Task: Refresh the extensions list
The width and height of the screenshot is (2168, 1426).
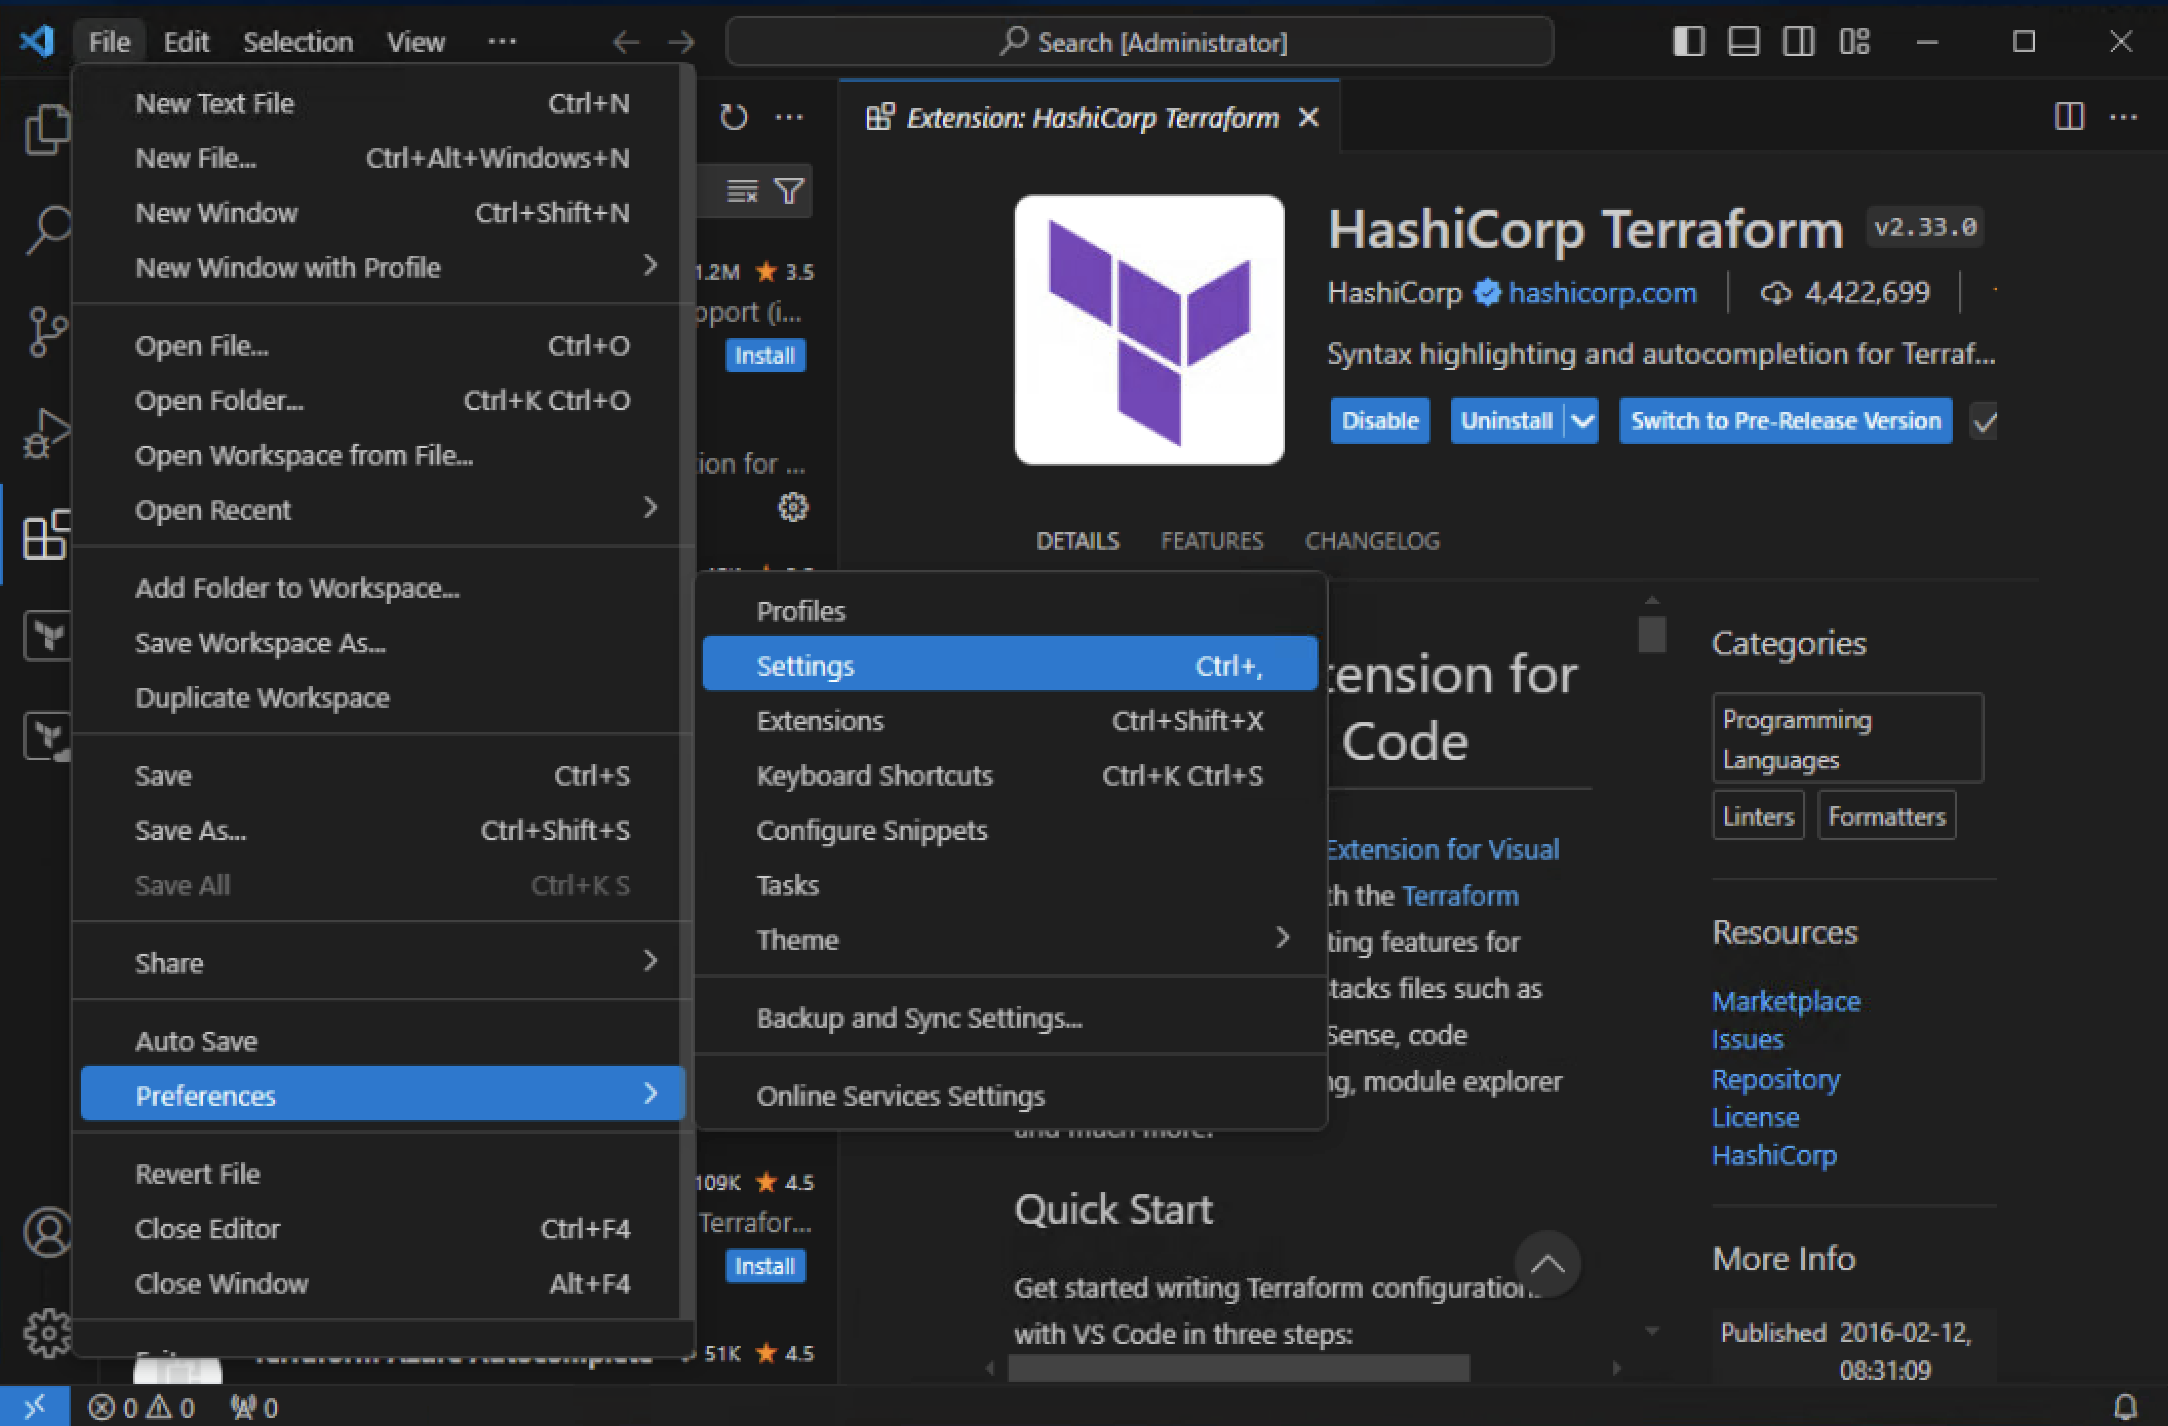Action: (733, 117)
